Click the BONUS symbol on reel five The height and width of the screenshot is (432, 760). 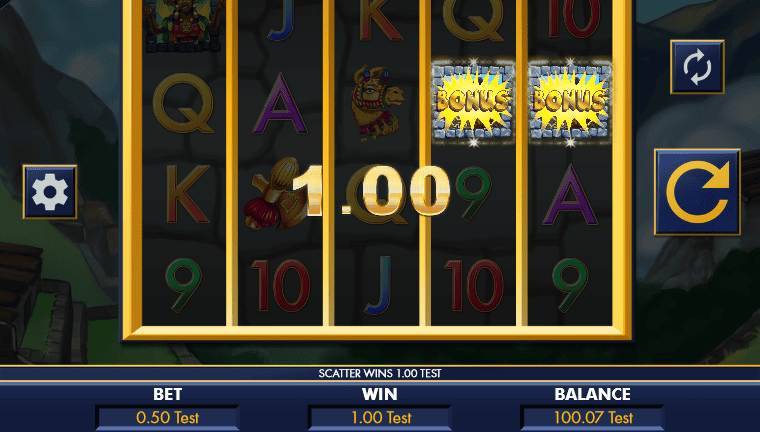570,102
